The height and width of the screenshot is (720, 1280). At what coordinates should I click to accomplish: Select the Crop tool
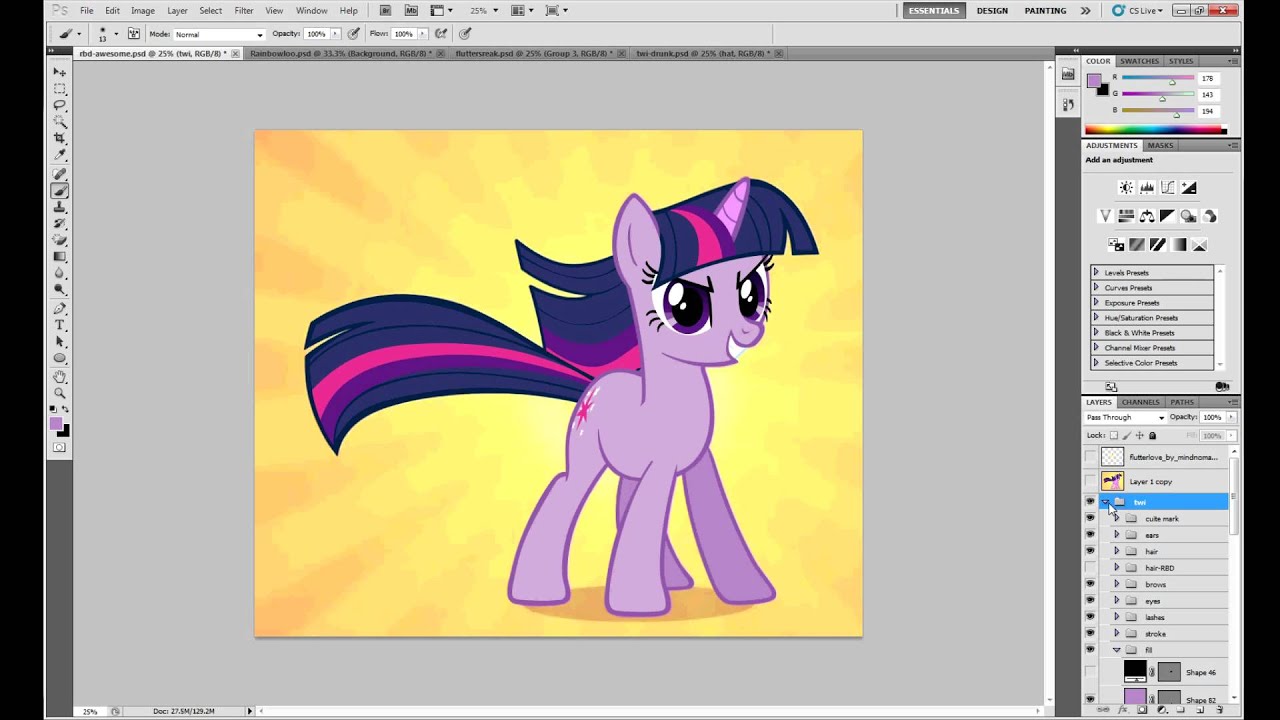pos(60,139)
